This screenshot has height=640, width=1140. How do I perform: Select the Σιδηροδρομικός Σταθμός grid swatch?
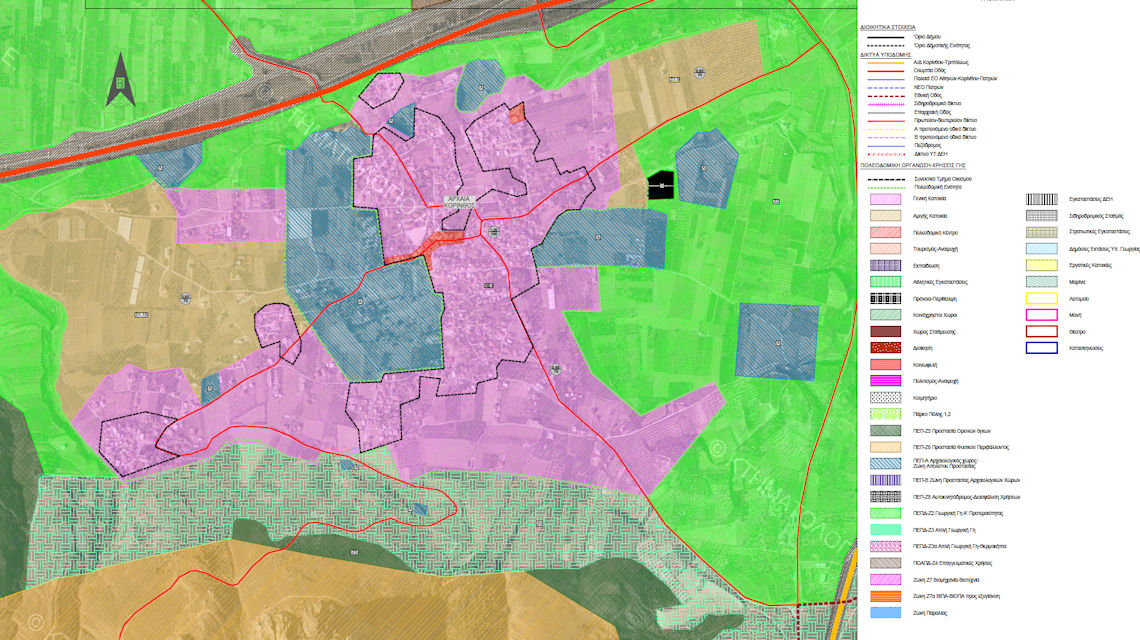click(1041, 216)
